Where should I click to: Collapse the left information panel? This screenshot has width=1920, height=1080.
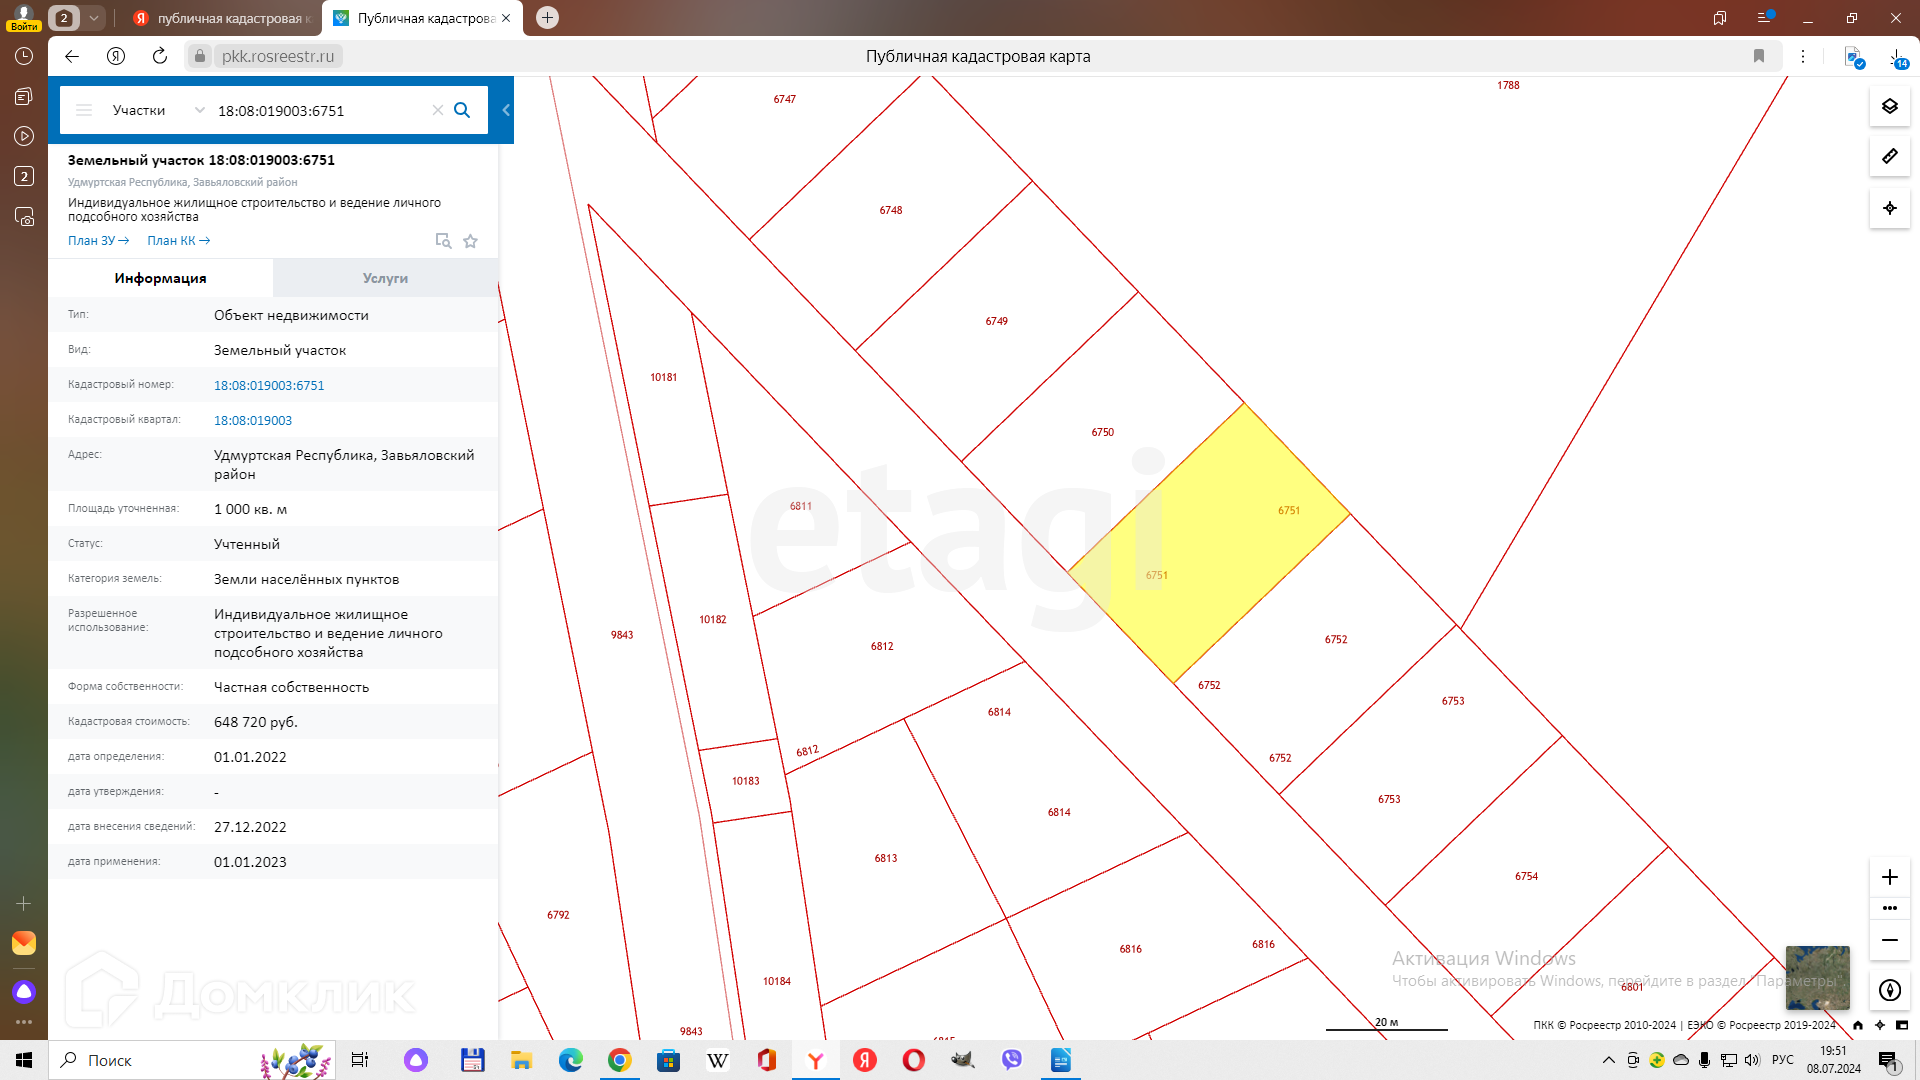tap(506, 110)
